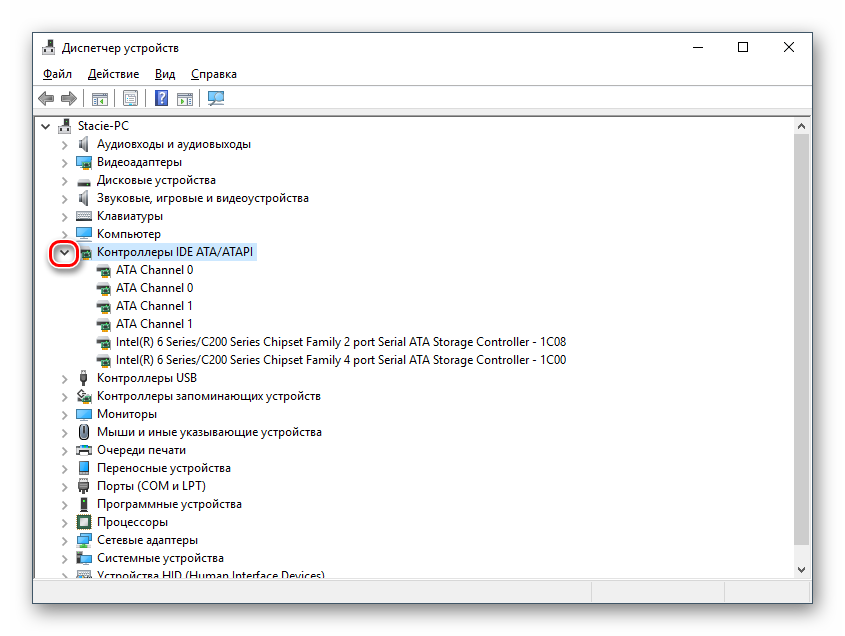Click Scan for hardware changes icon
Viewport: 845px width, 636px height.
pos(216,98)
